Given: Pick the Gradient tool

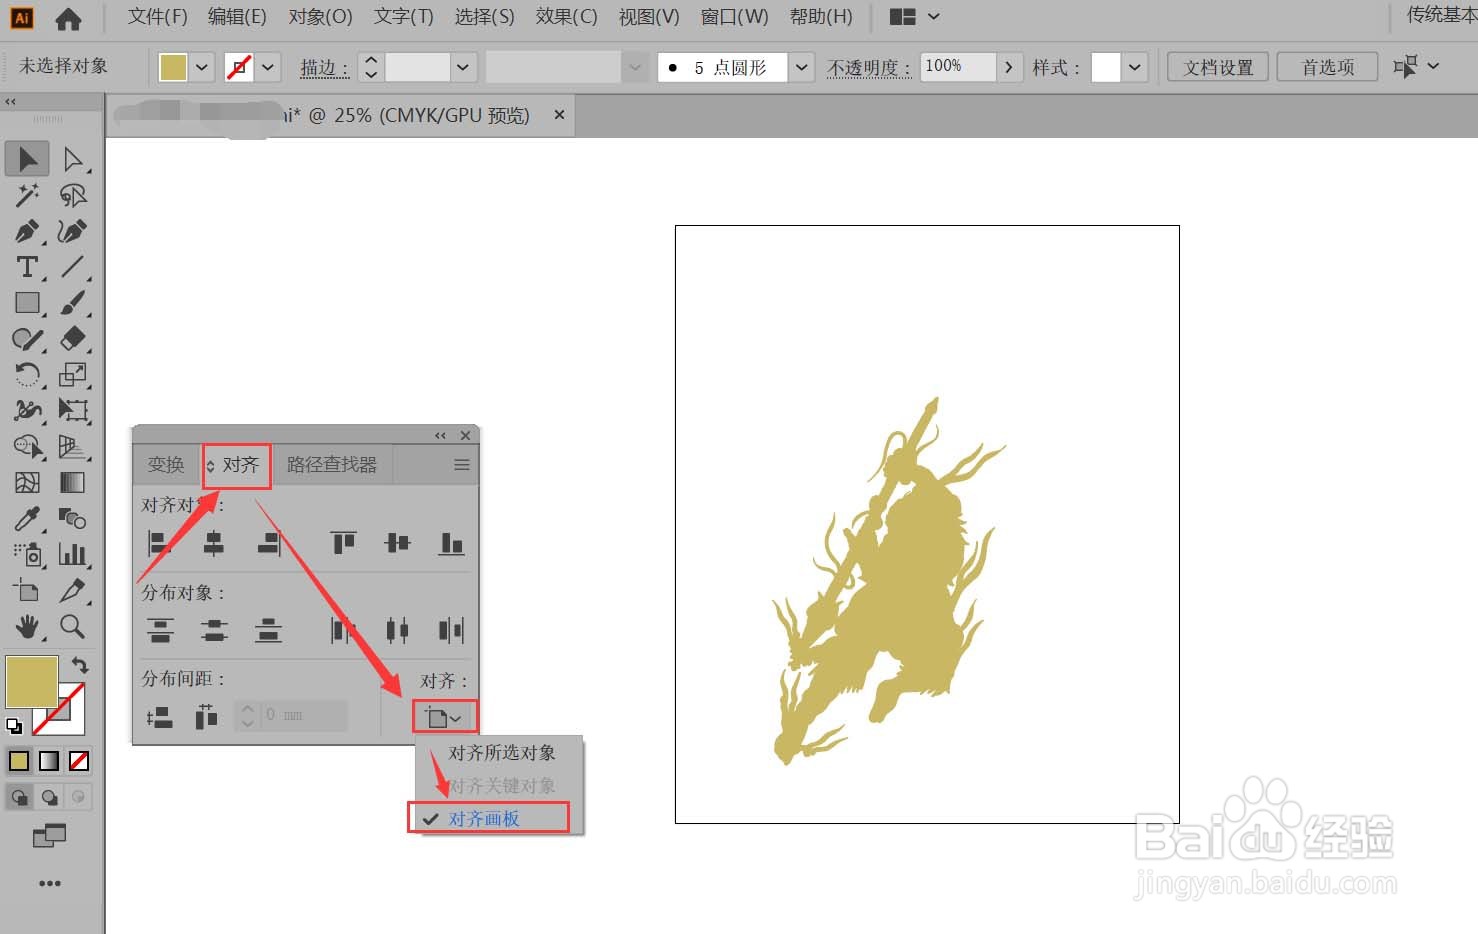Looking at the screenshot, I should [x=72, y=483].
